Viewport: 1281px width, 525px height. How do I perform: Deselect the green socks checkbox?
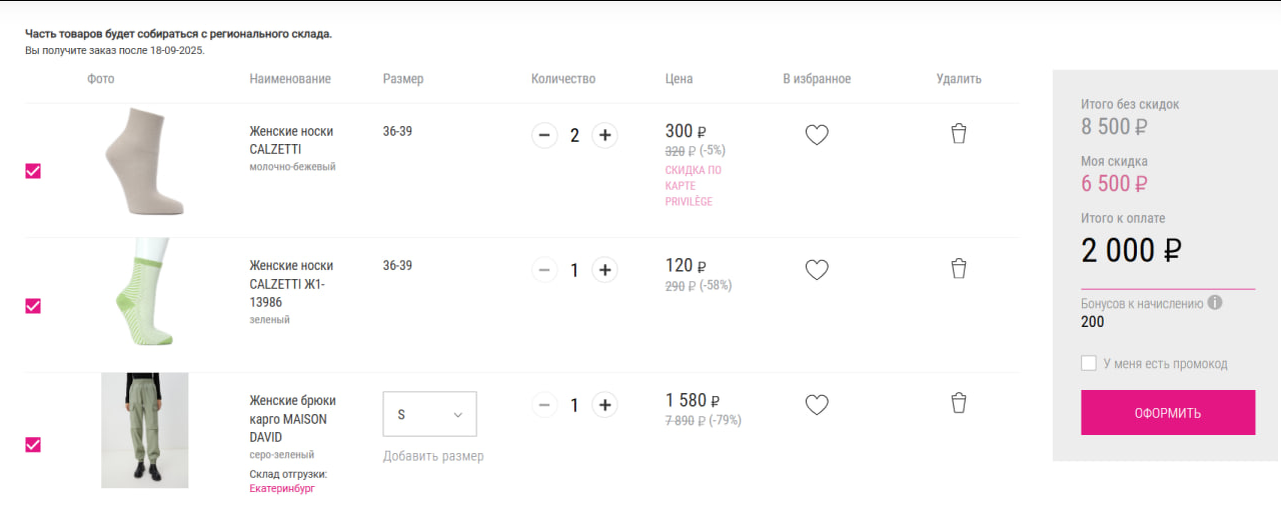click(33, 306)
